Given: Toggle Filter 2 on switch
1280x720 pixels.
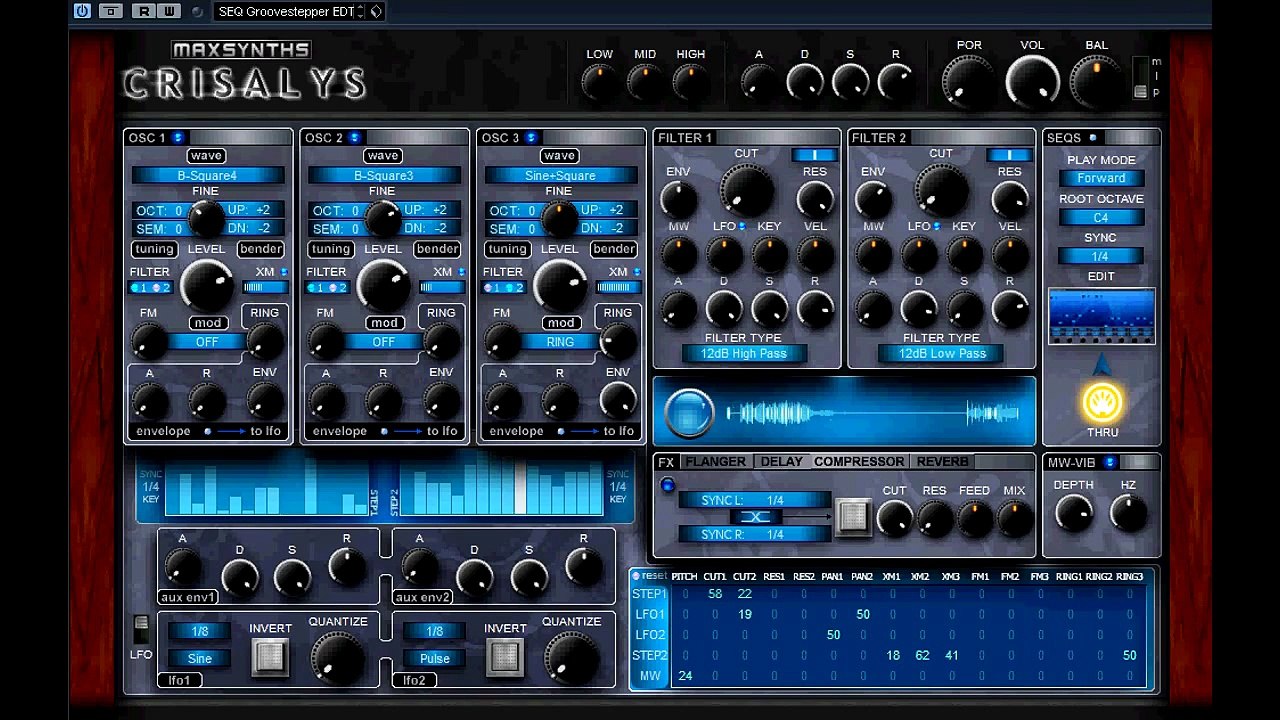Looking at the screenshot, I should [1009, 155].
